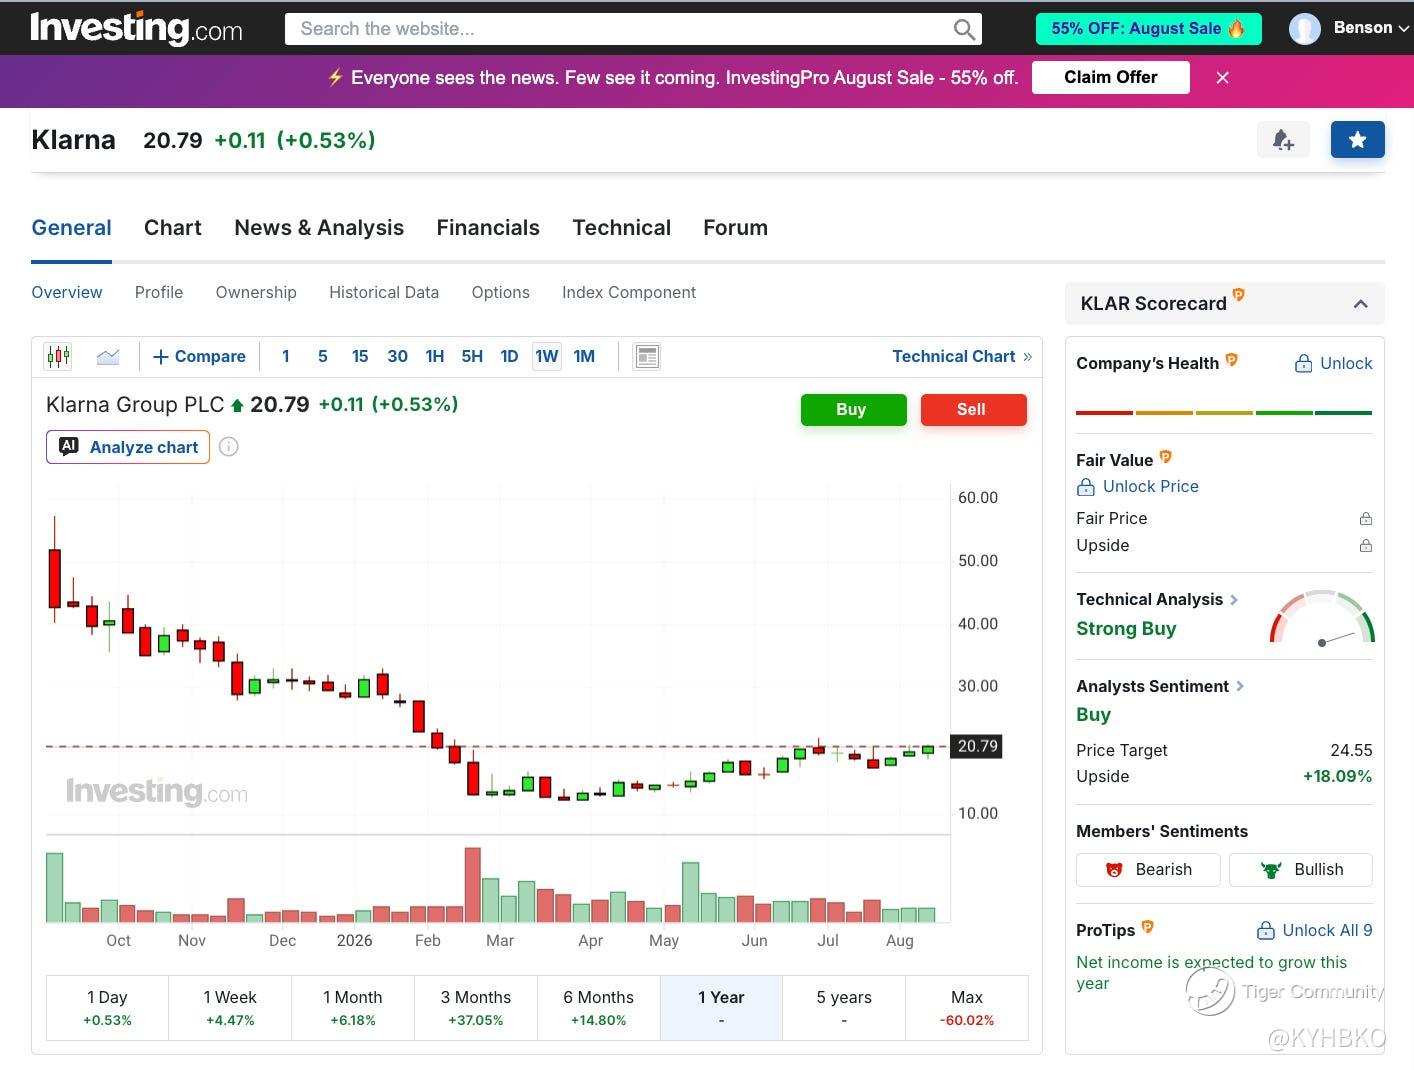
Task: Click the Investing.com logo
Action: [x=136, y=28]
